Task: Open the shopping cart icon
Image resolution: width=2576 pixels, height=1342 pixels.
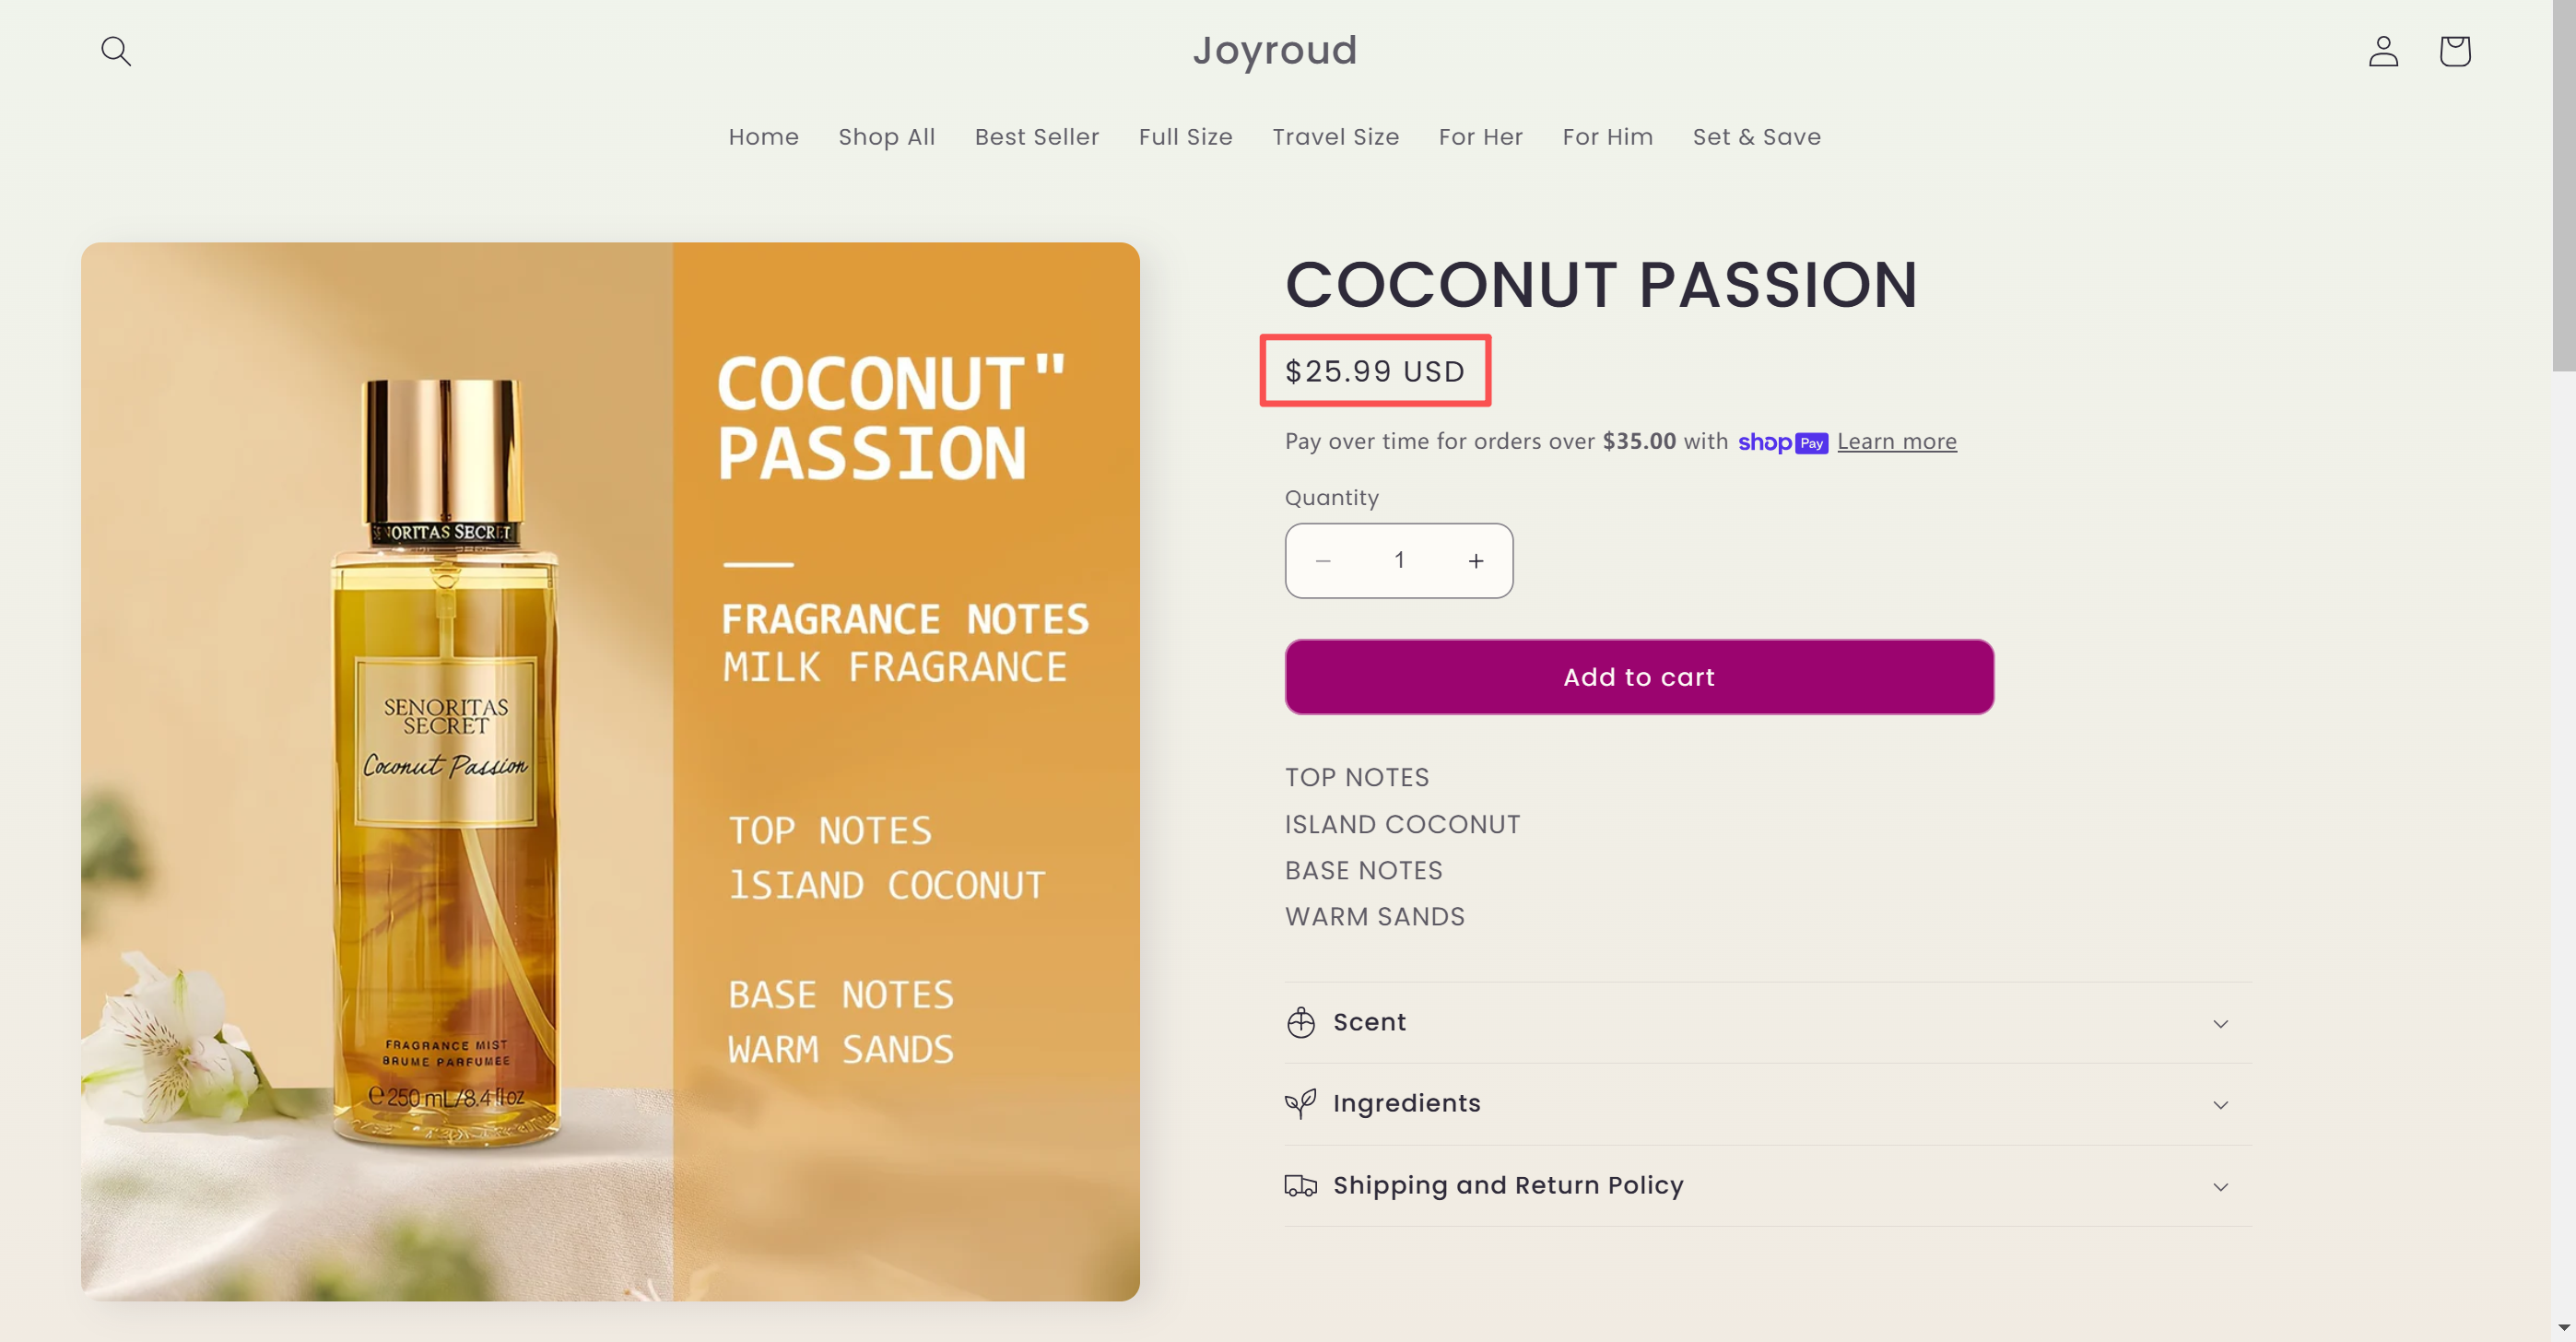Action: coord(2454,51)
